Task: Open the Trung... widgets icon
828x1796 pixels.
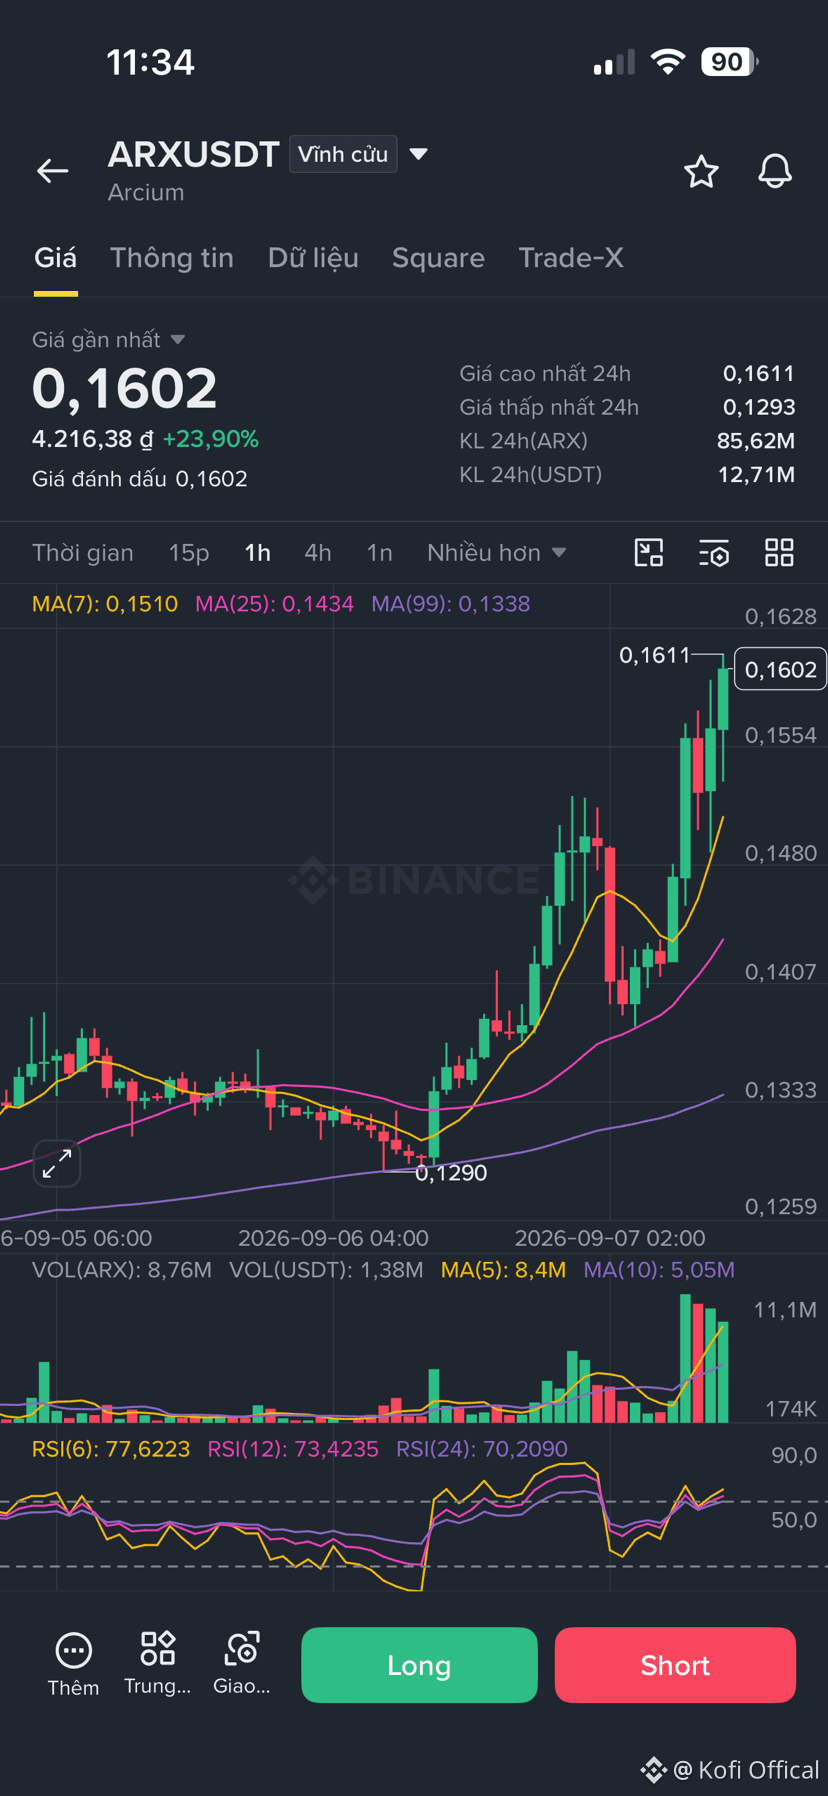Action: point(158,1649)
